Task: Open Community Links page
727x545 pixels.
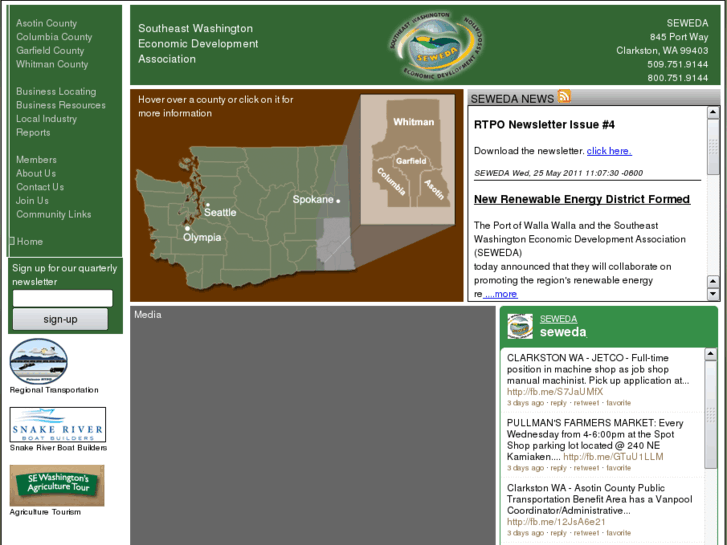Action: coord(53,214)
